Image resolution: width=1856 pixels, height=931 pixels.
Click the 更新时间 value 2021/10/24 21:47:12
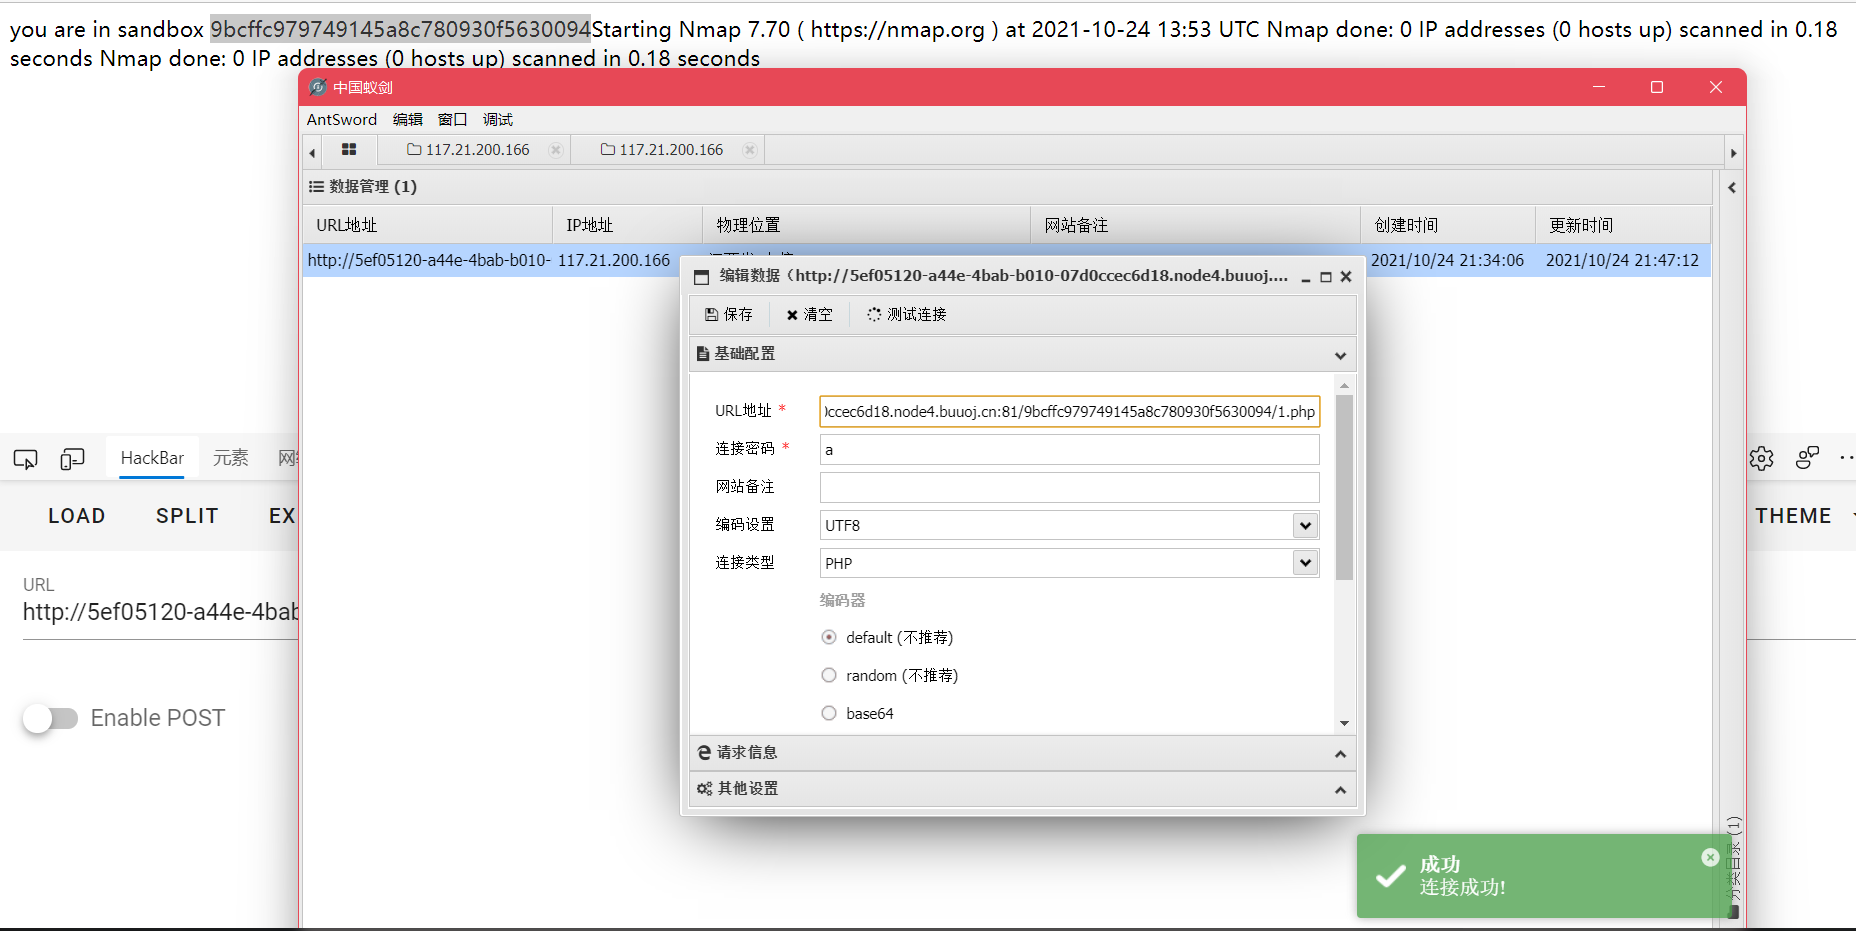1622,260
